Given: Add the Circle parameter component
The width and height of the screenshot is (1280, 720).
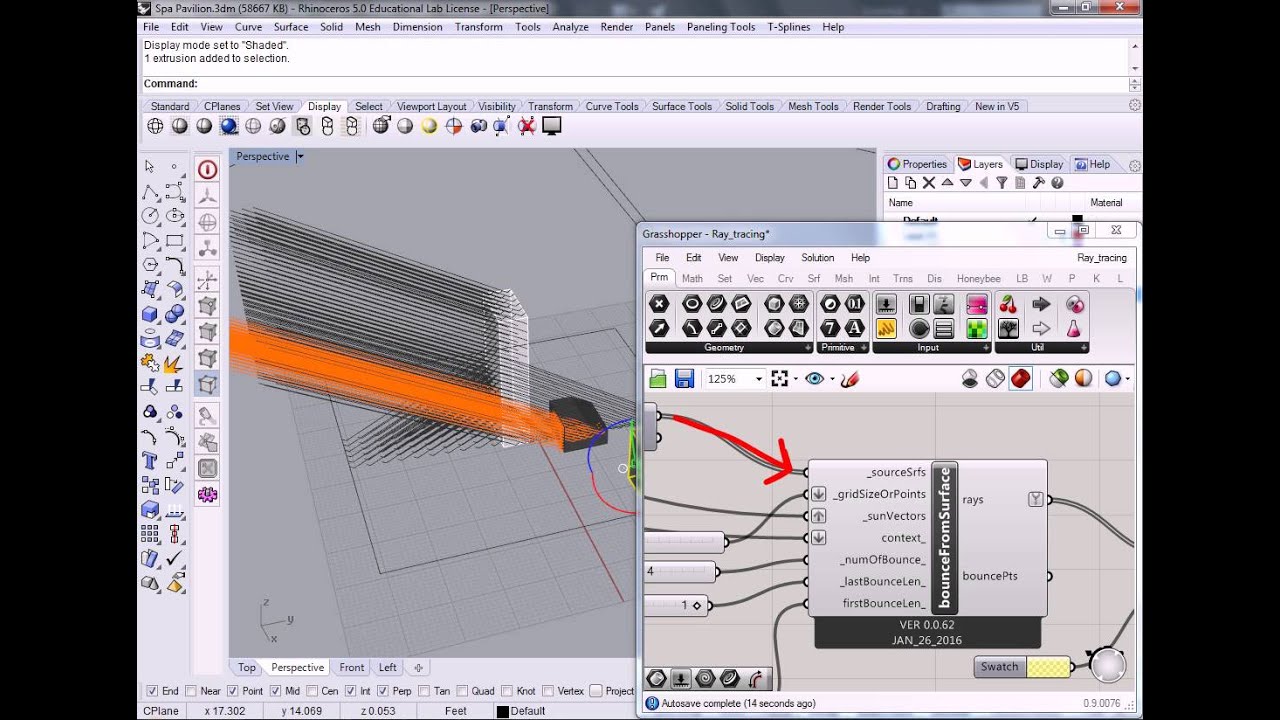Looking at the screenshot, I should pyautogui.click(x=692, y=304).
